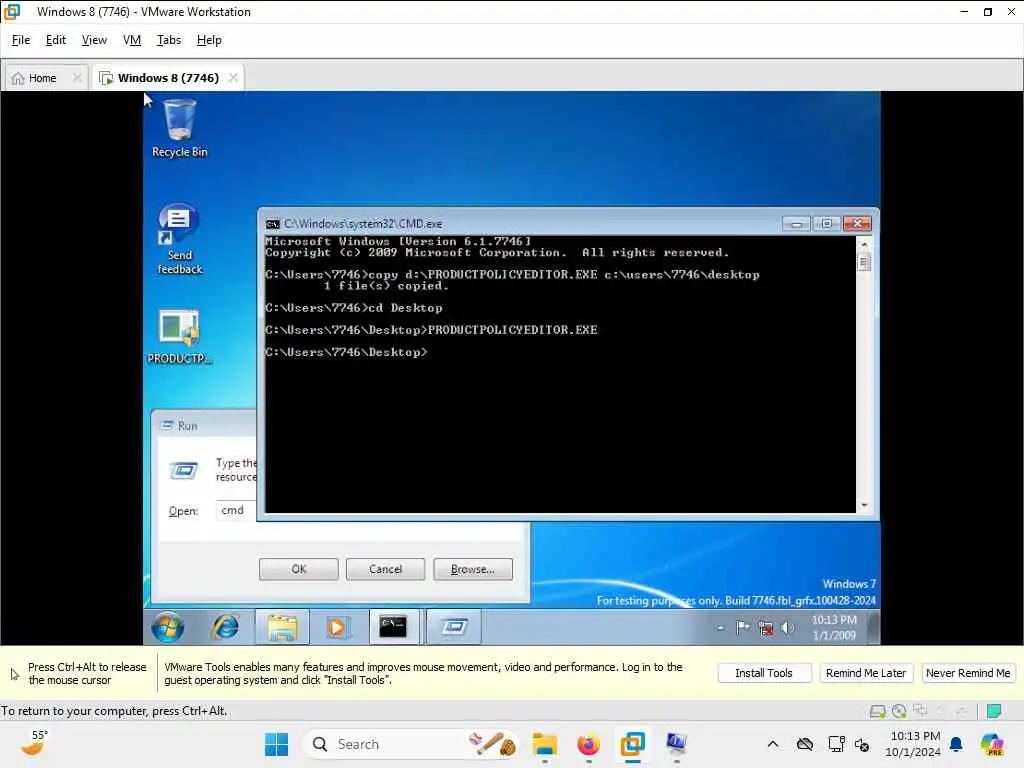Screen dimensions: 1024x768
Task: Open the host Windows Start button
Action: click(277, 744)
